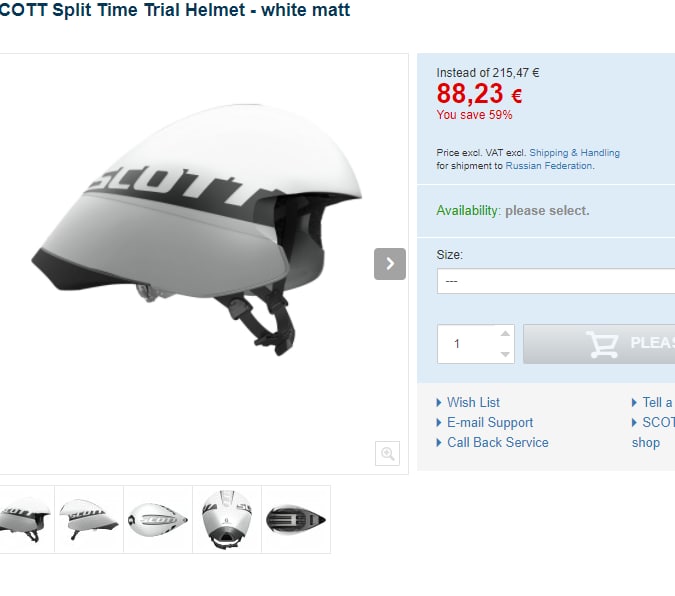
Task: Select the underside helmet thumbnail
Action: (x=296, y=519)
